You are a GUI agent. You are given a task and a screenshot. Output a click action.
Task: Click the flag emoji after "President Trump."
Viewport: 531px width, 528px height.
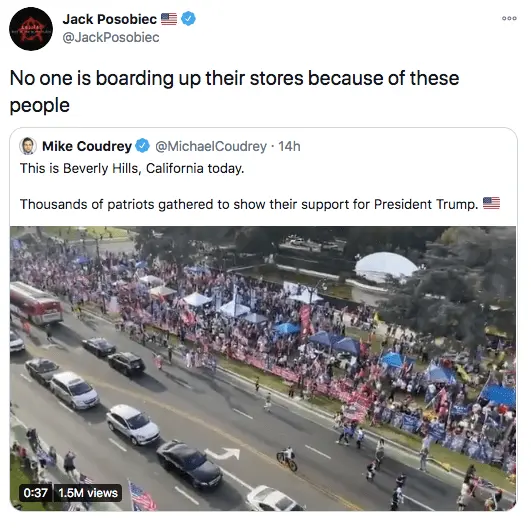click(x=491, y=203)
